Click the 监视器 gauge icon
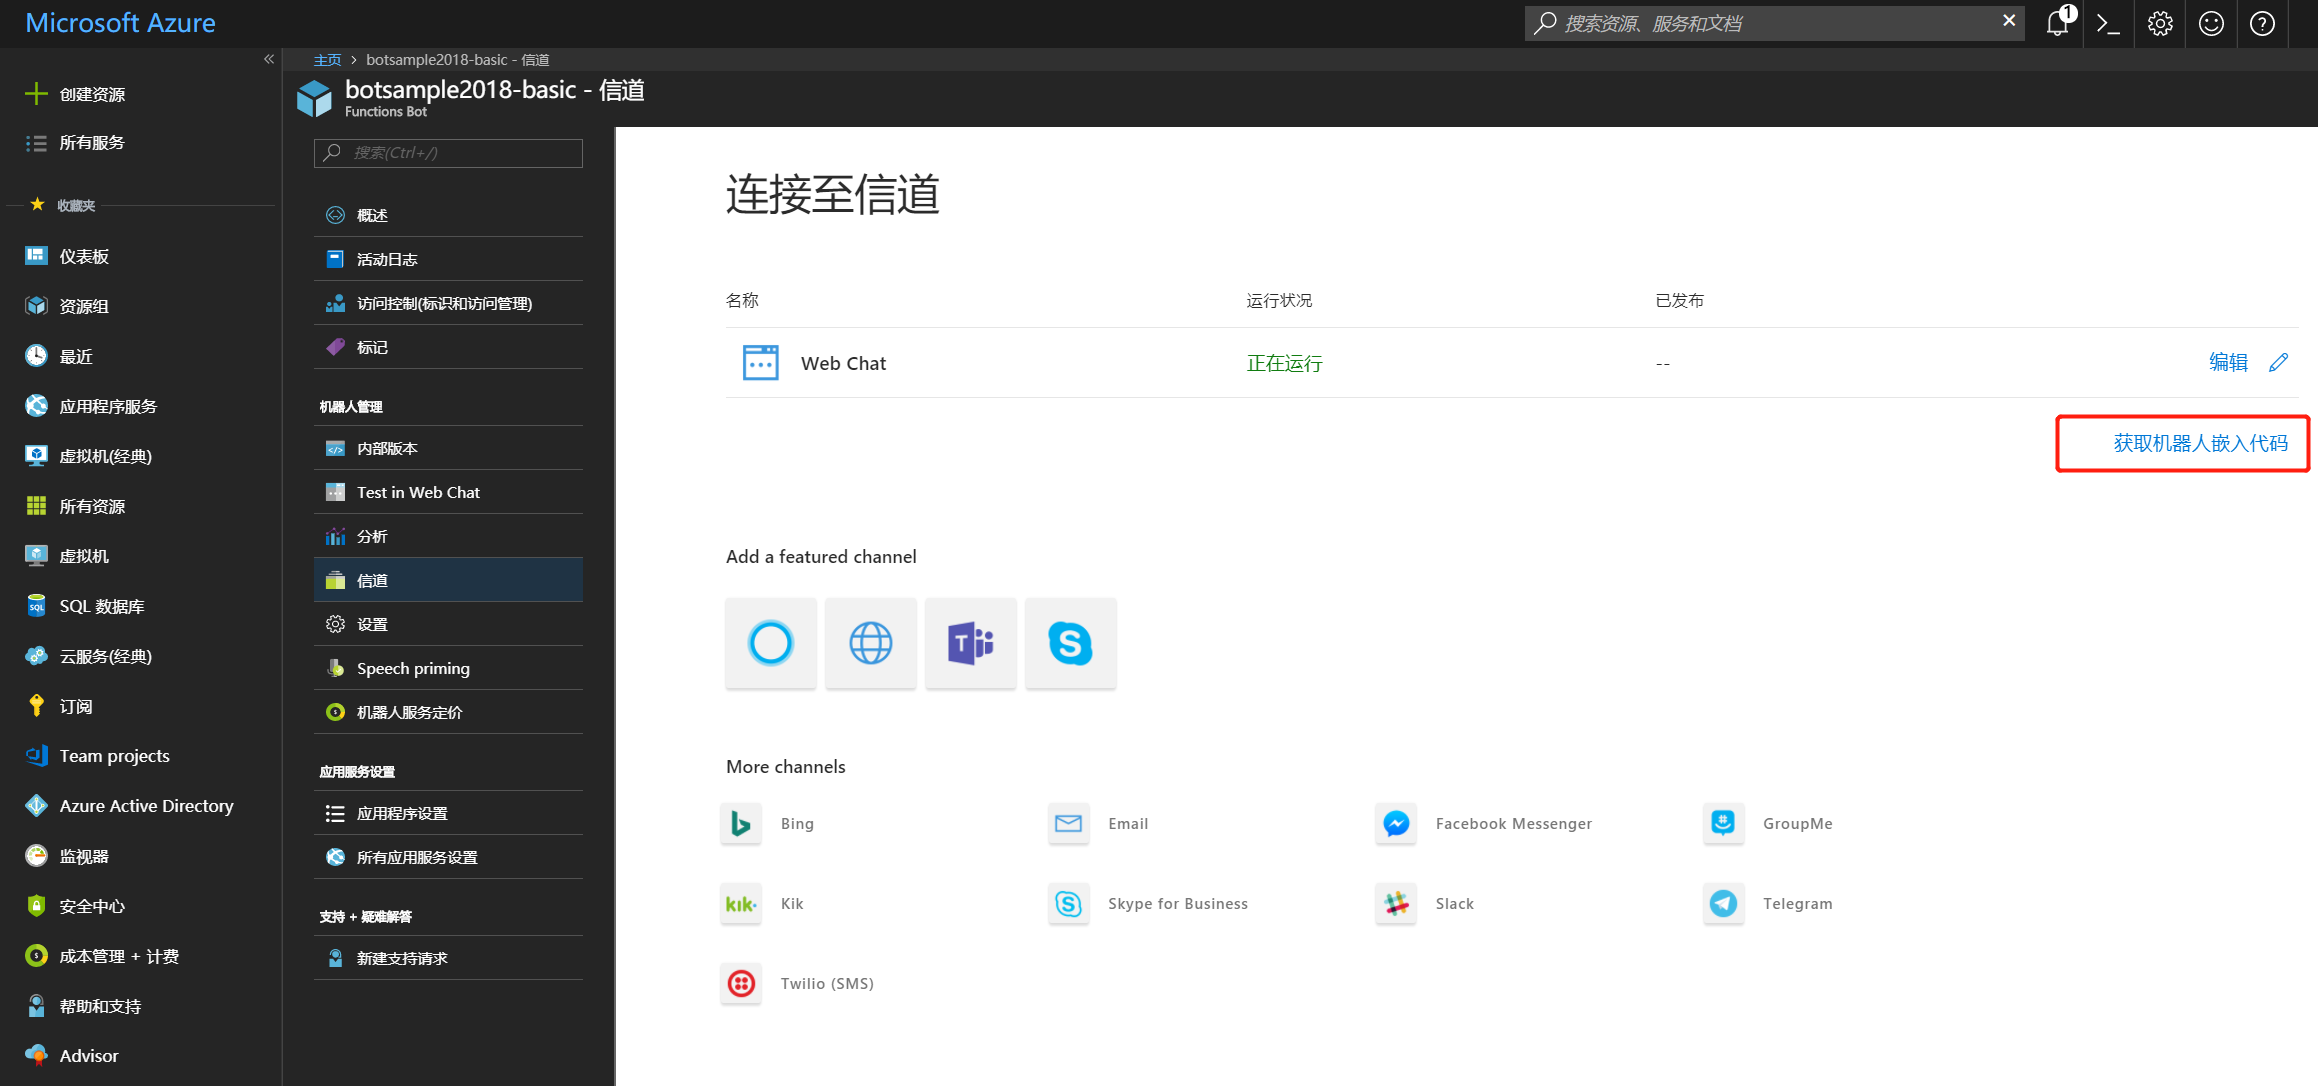This screenshot has width=2318, height=1086. tap(36, 856)
